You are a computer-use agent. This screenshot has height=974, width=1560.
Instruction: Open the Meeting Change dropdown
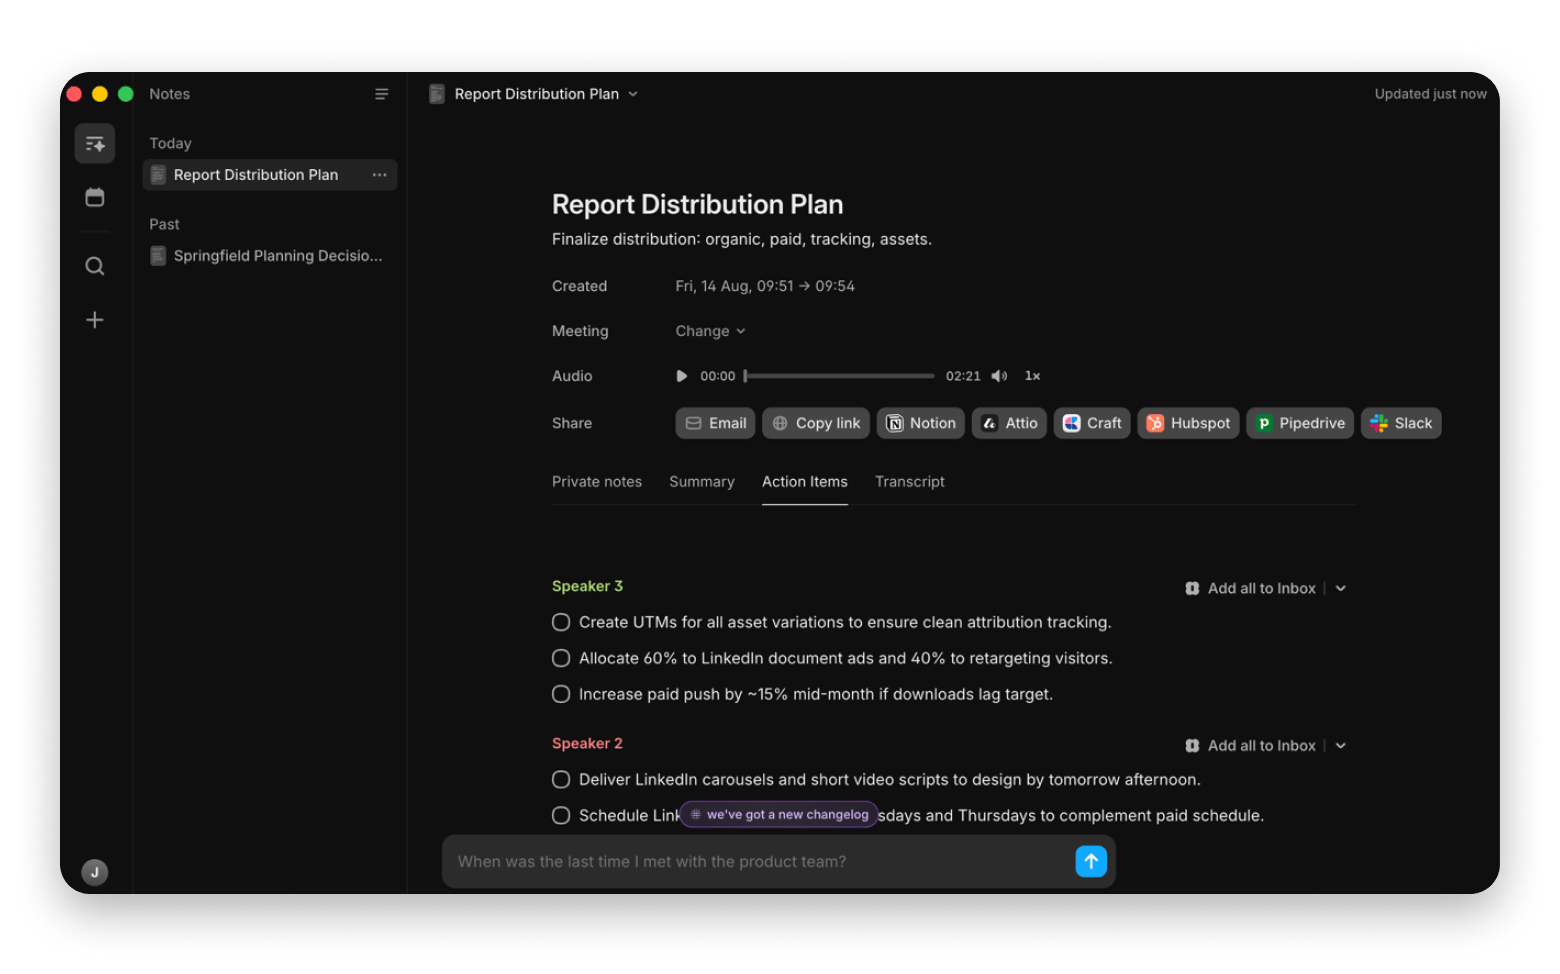(x=710, y=331)
